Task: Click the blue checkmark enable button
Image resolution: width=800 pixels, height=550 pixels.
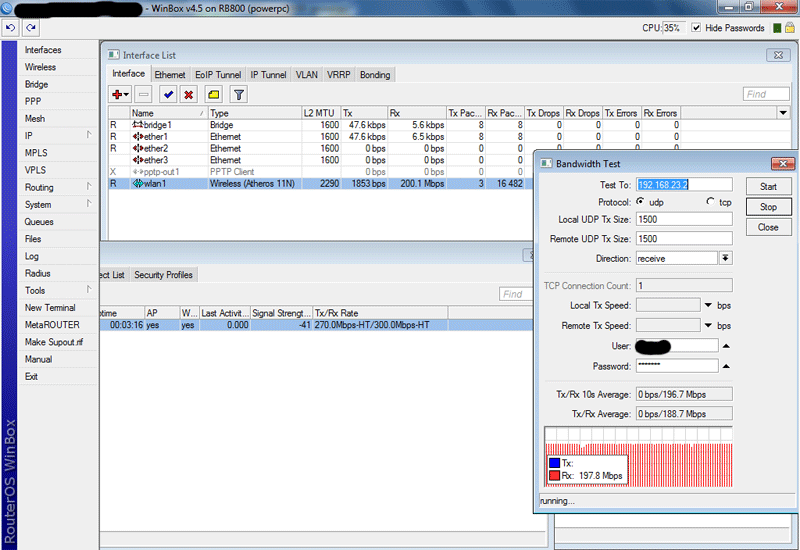Action: 168,94
